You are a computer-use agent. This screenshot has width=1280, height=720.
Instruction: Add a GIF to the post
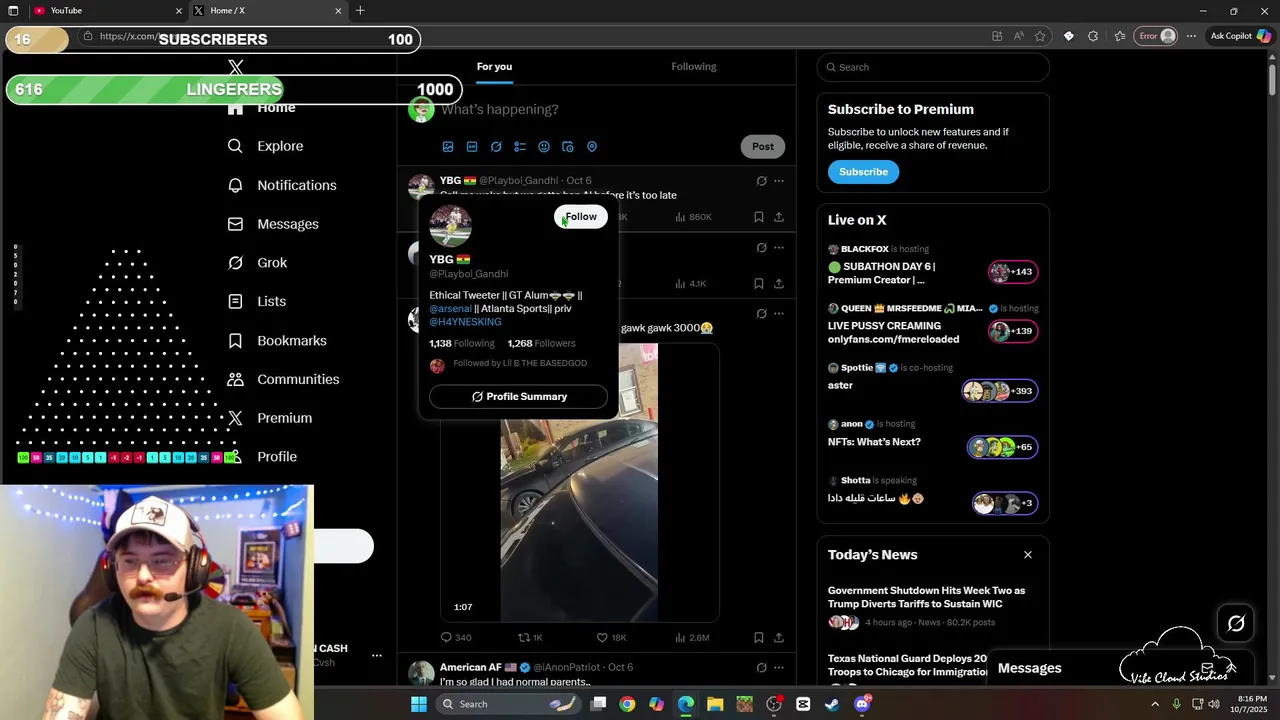tap(472, 147)
